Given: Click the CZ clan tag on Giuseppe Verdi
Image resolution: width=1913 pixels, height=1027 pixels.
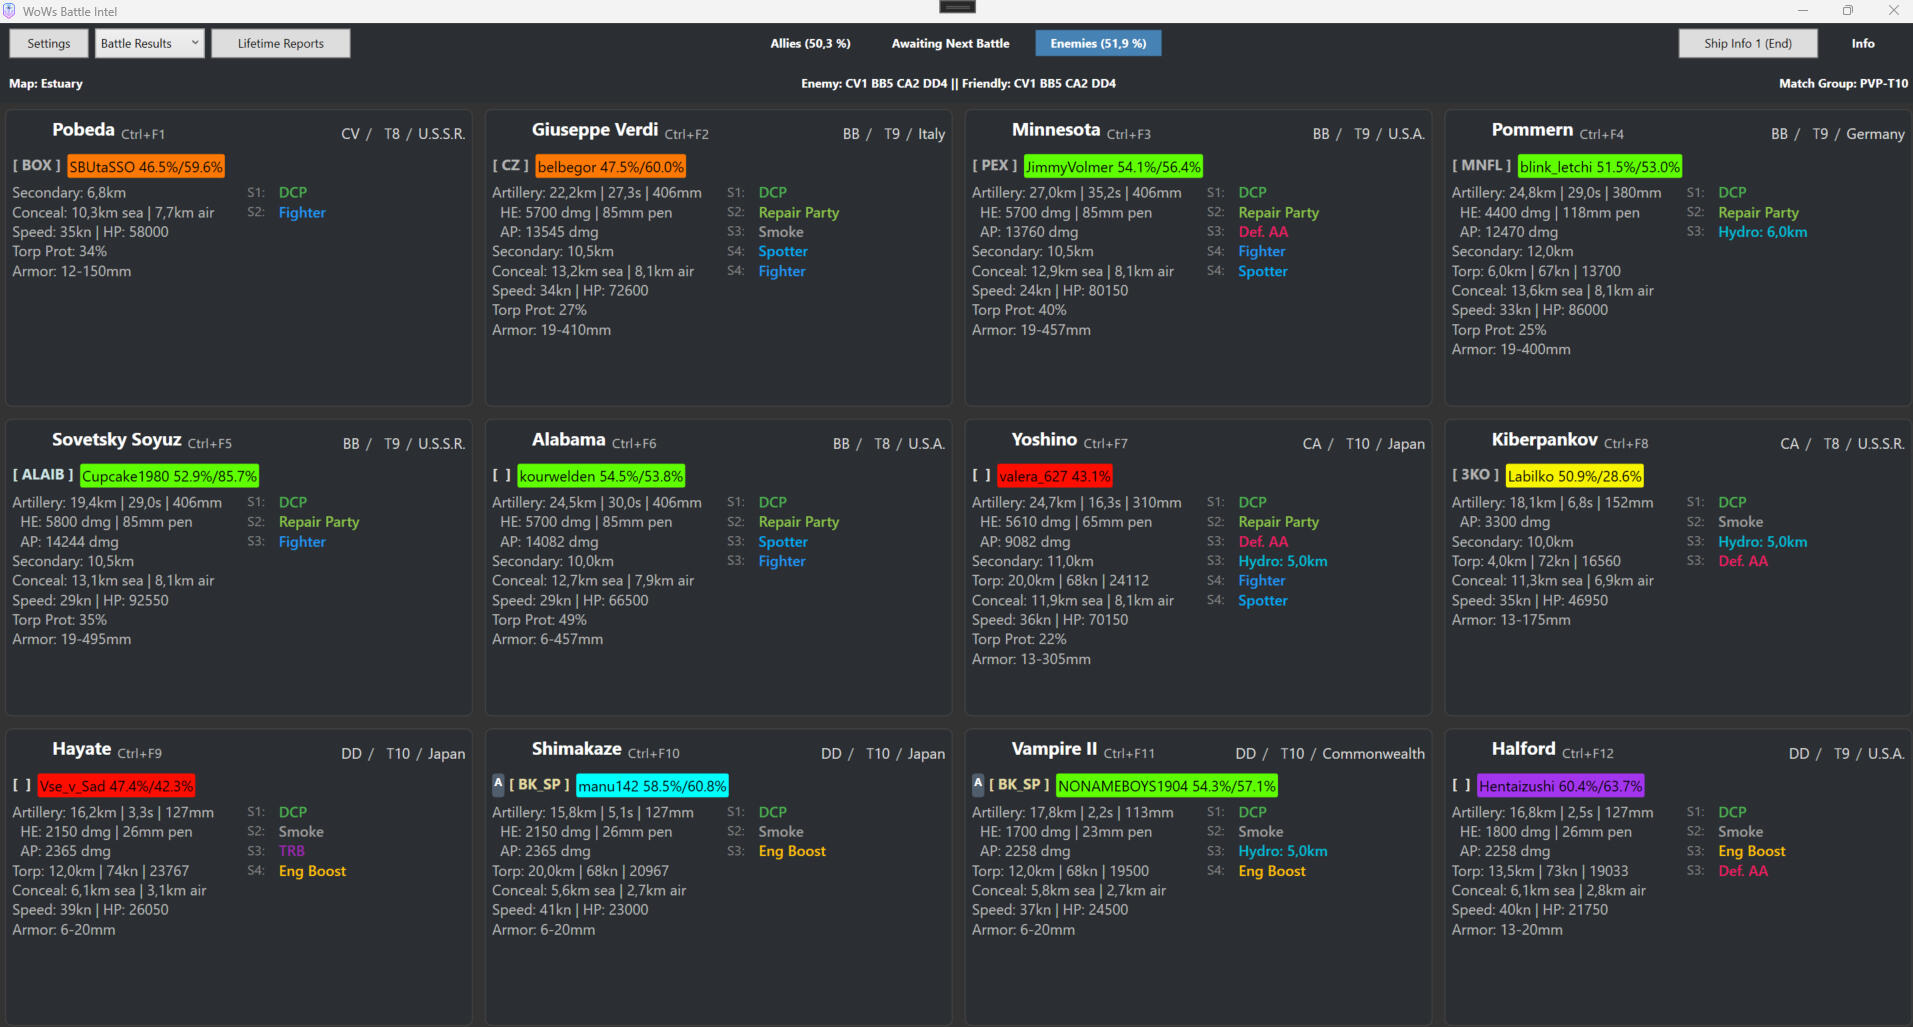Looking at the screenshot, I should tap(510, 166).
